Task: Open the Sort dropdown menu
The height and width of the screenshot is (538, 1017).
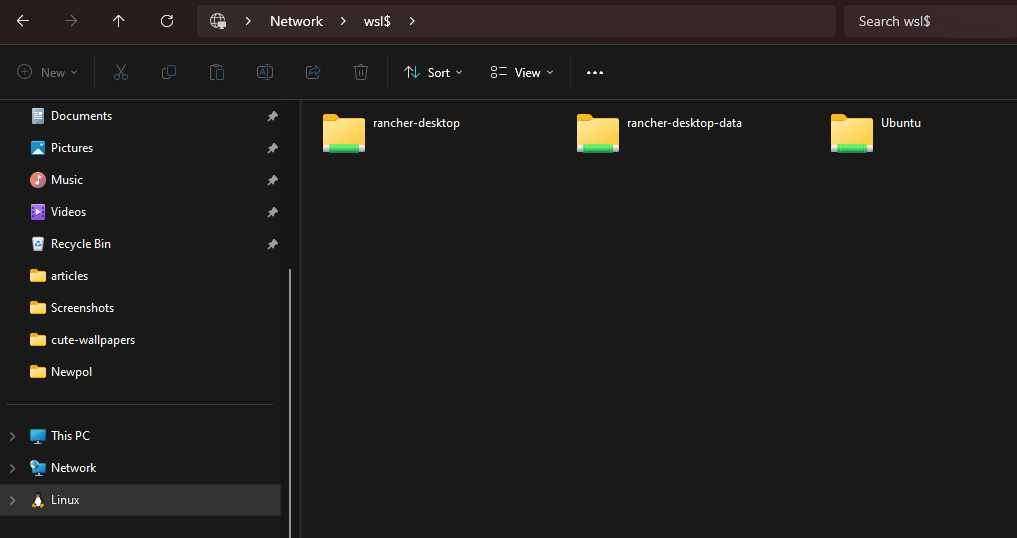Action: coord(433,72)
